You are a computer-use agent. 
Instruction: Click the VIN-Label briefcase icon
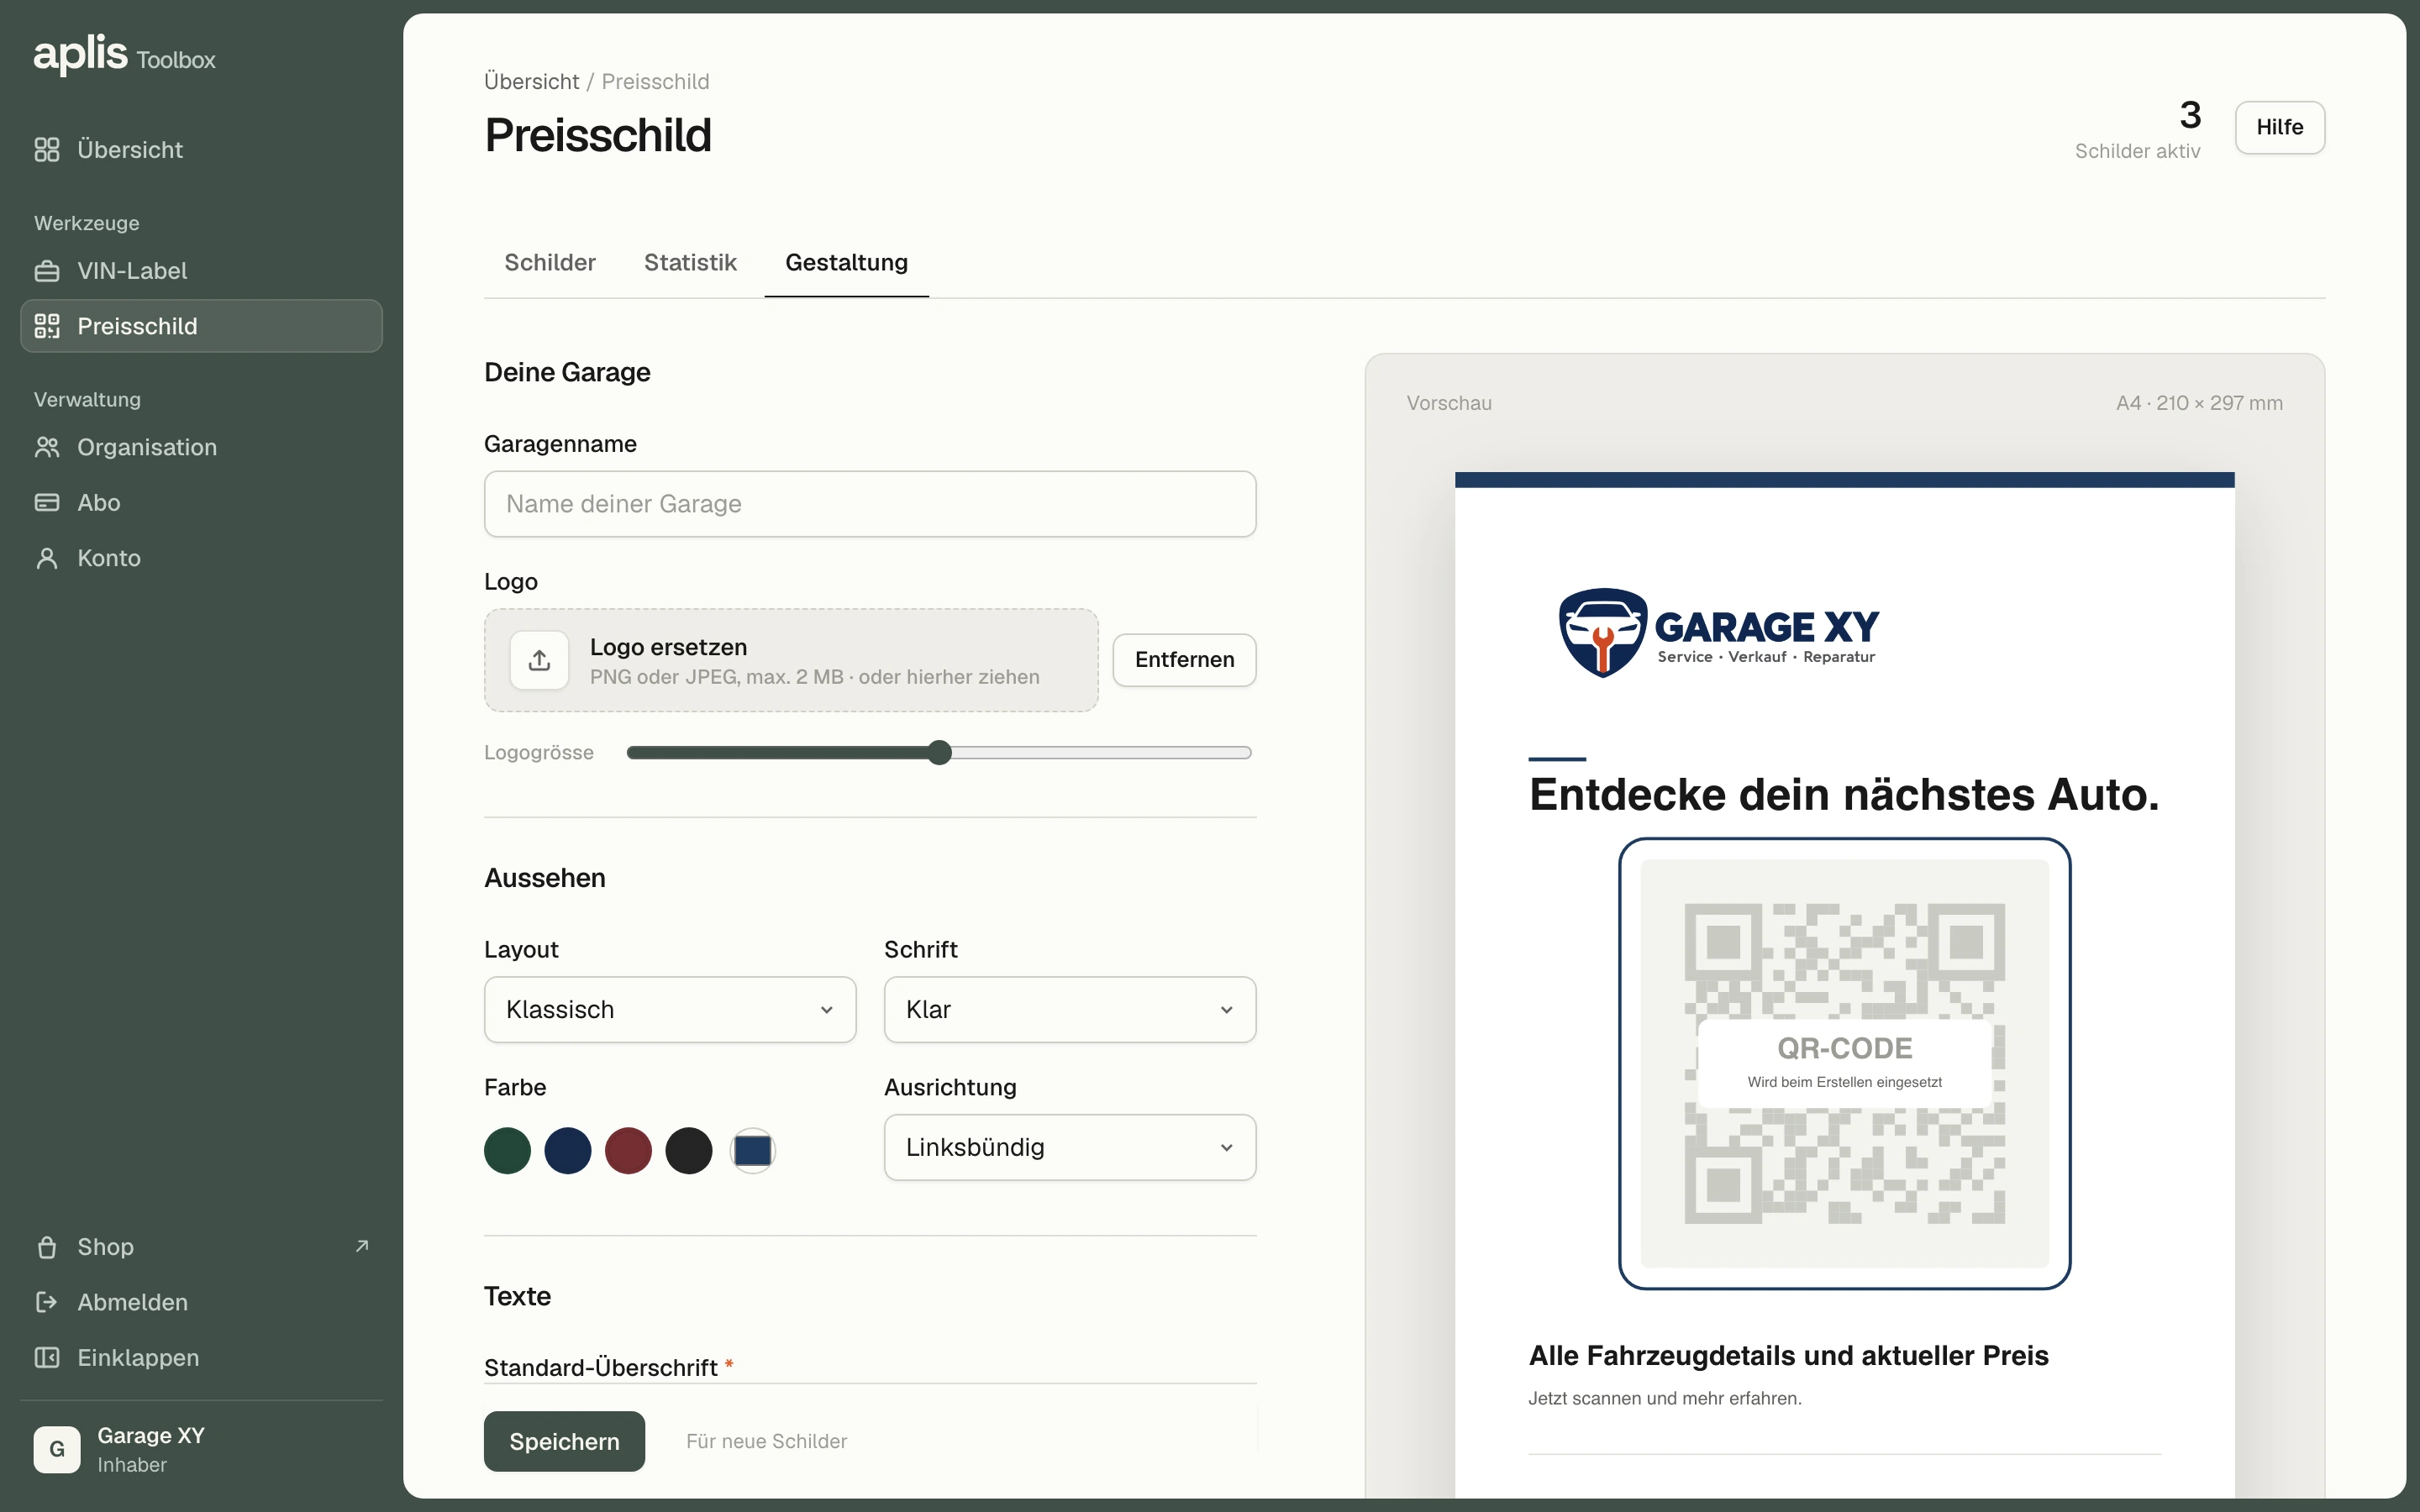(x=47, y=271)
